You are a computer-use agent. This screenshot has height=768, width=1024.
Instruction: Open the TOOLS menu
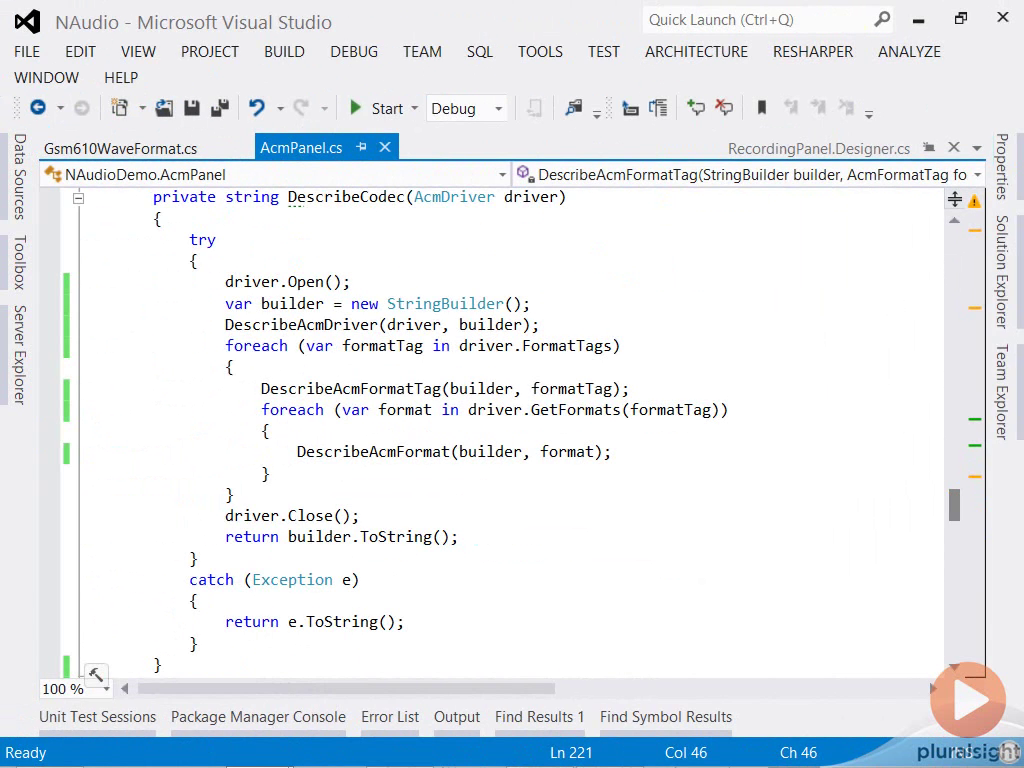pos(540,52)
